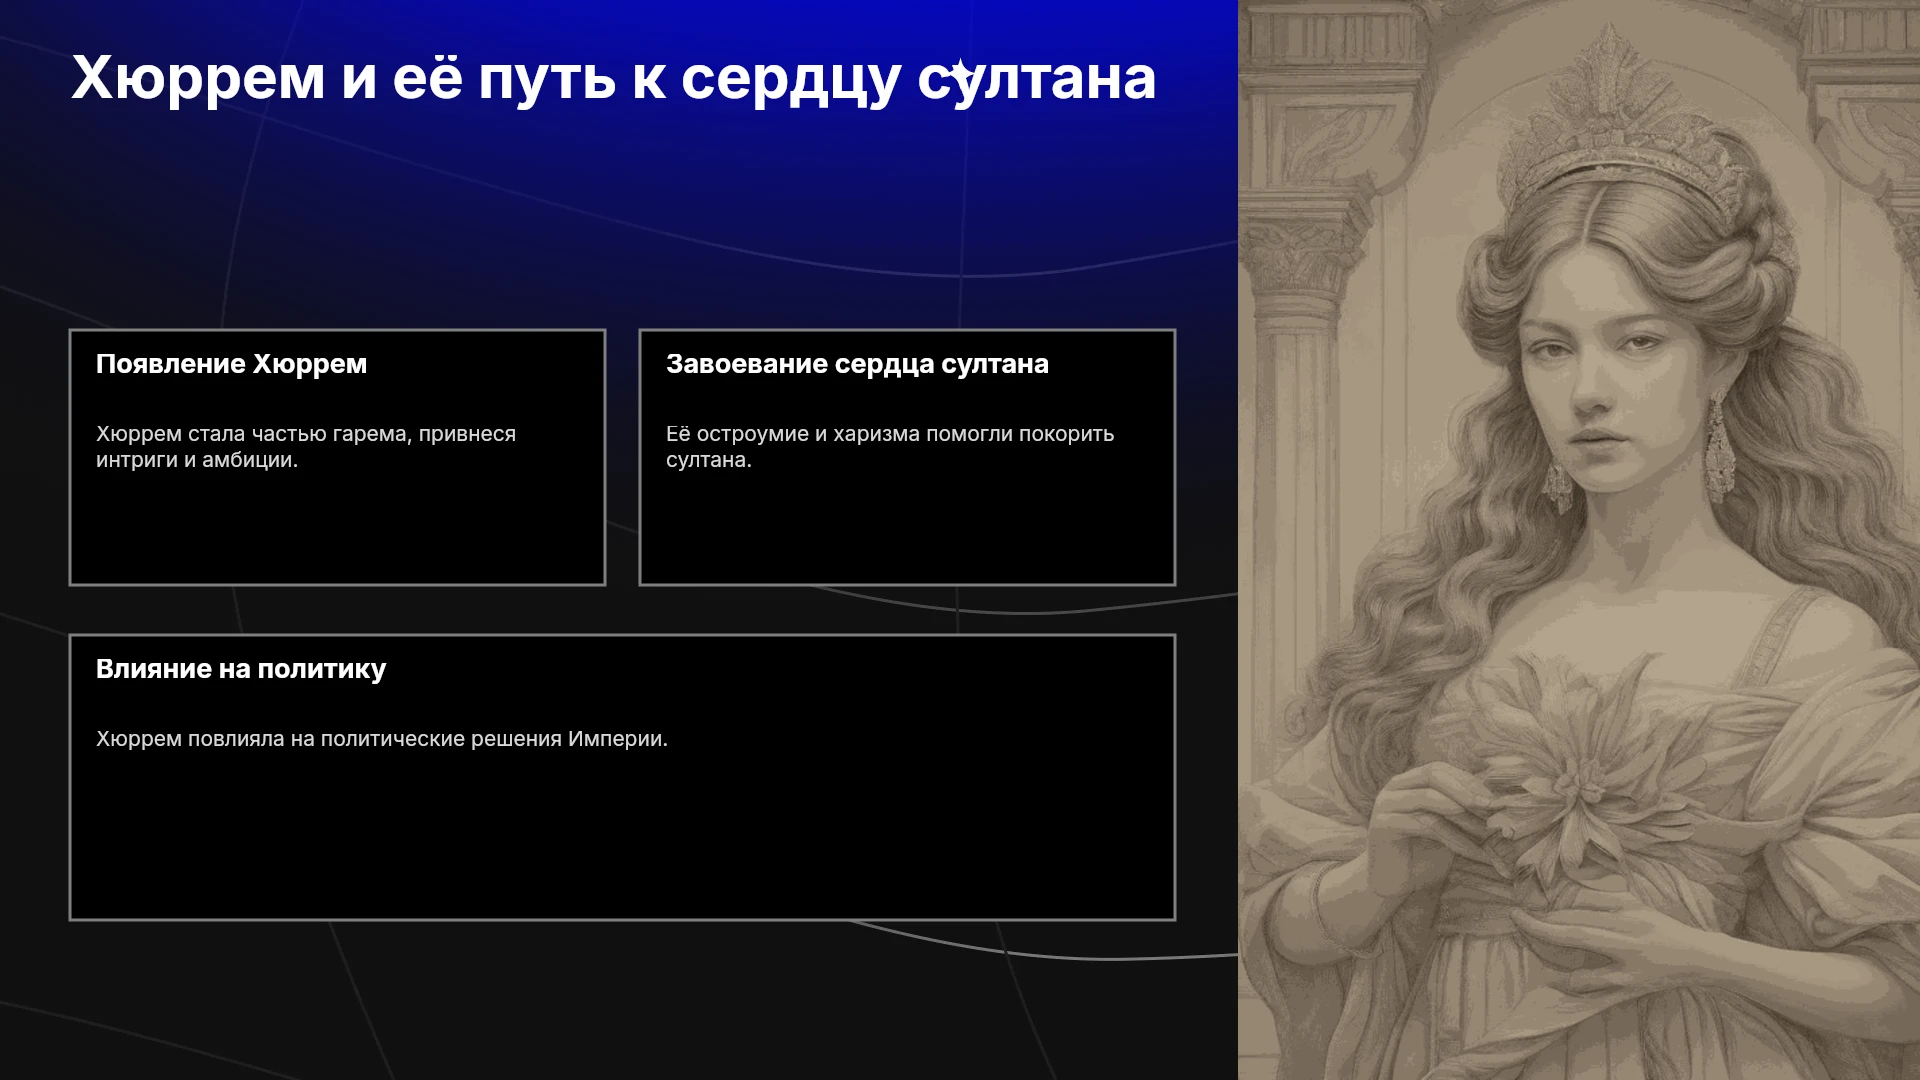
Task: Click the word "Хюррем" starting the title
Action: click(198, 78)
